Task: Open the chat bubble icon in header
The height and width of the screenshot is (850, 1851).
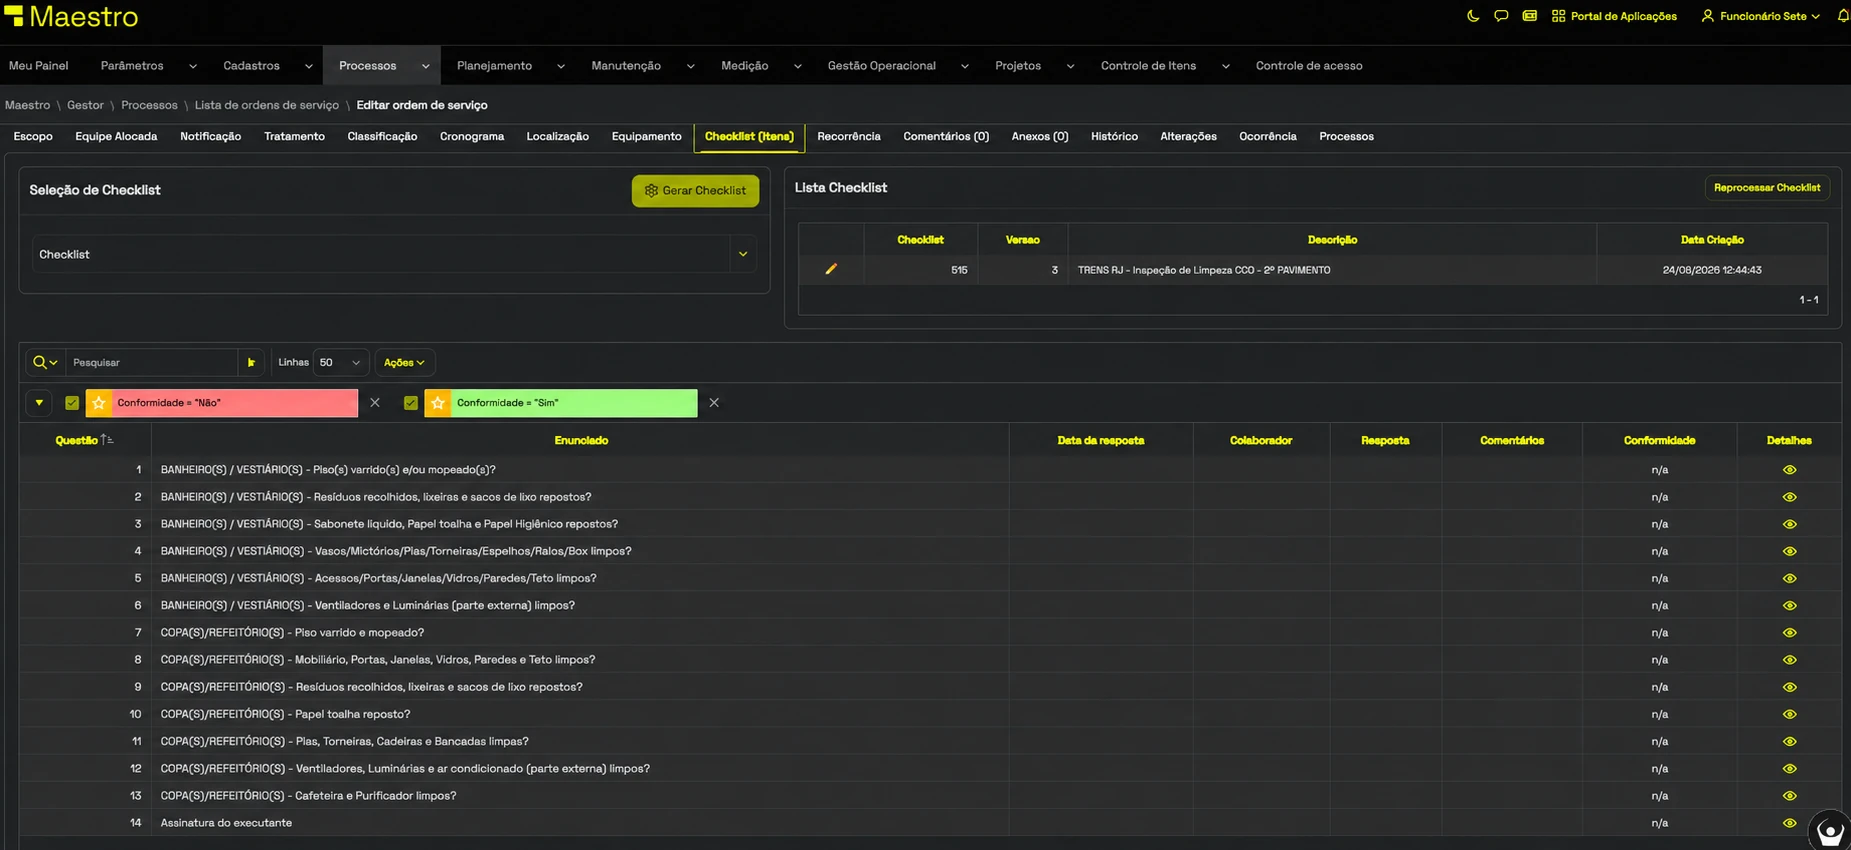Action: [1501, 16]
